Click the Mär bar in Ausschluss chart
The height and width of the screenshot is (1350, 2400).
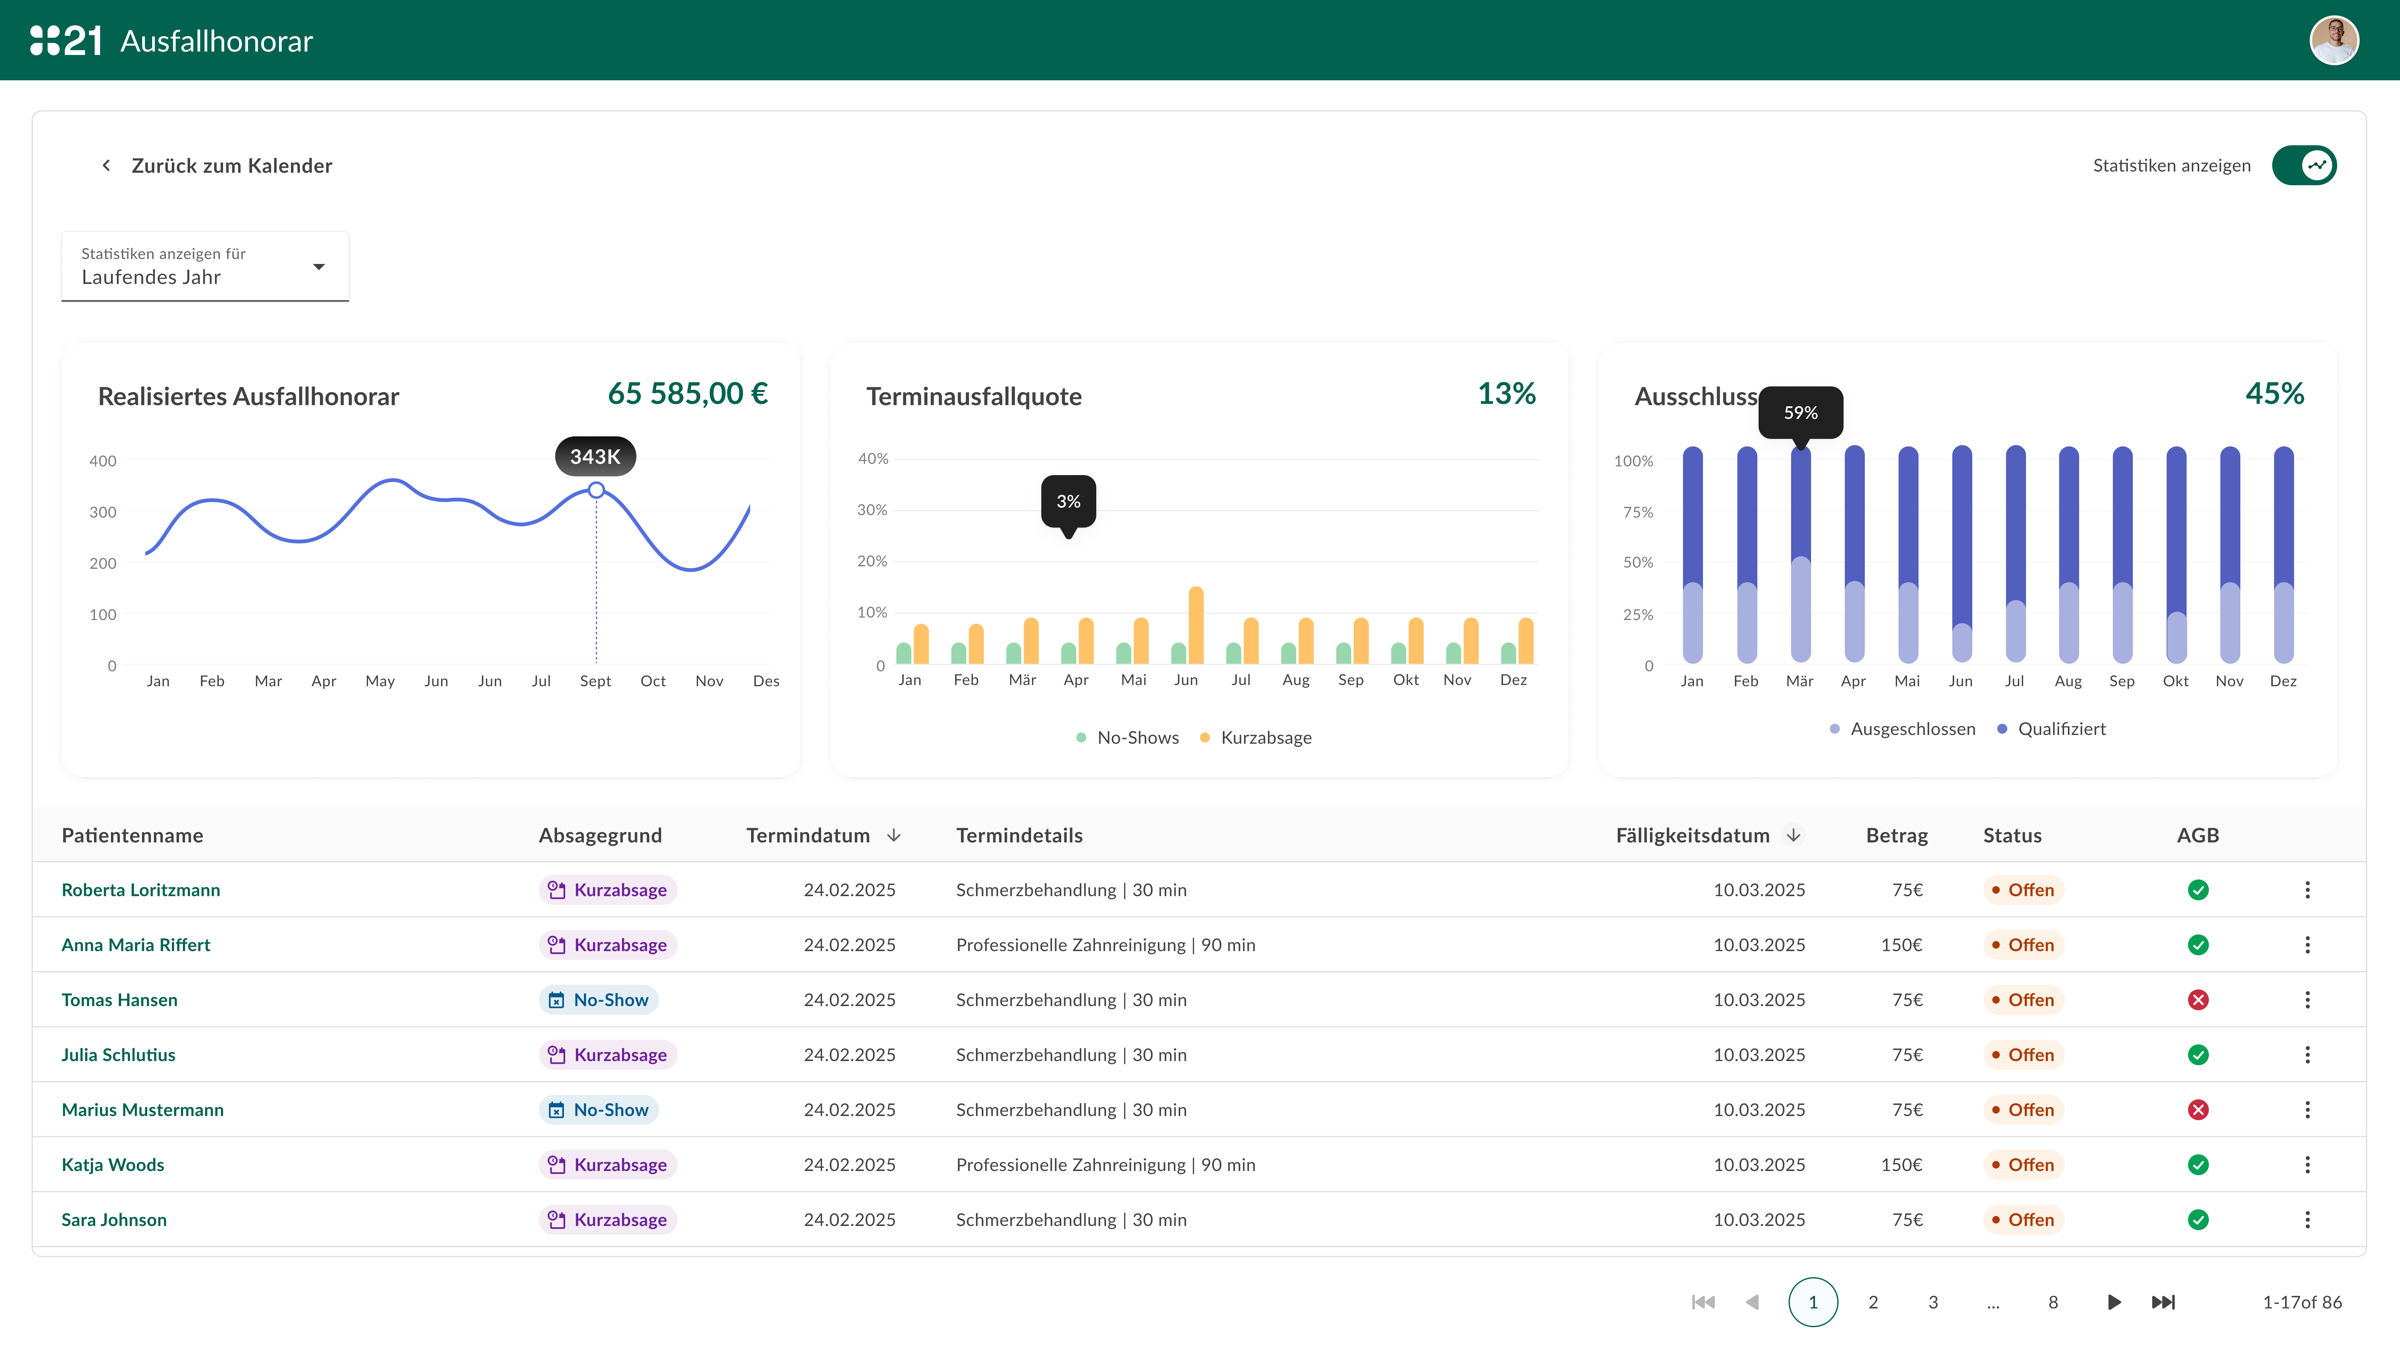tap(1800, 554)
